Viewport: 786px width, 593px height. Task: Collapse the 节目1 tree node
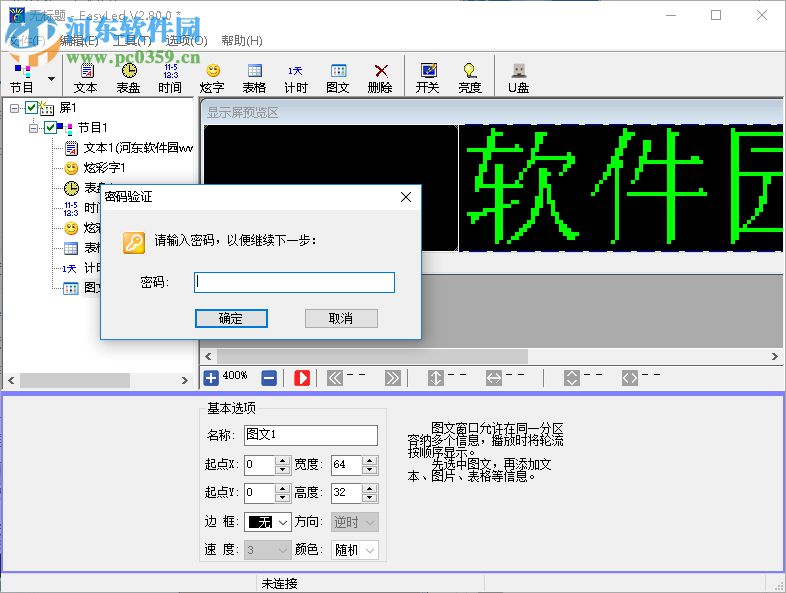pos(34,128)
